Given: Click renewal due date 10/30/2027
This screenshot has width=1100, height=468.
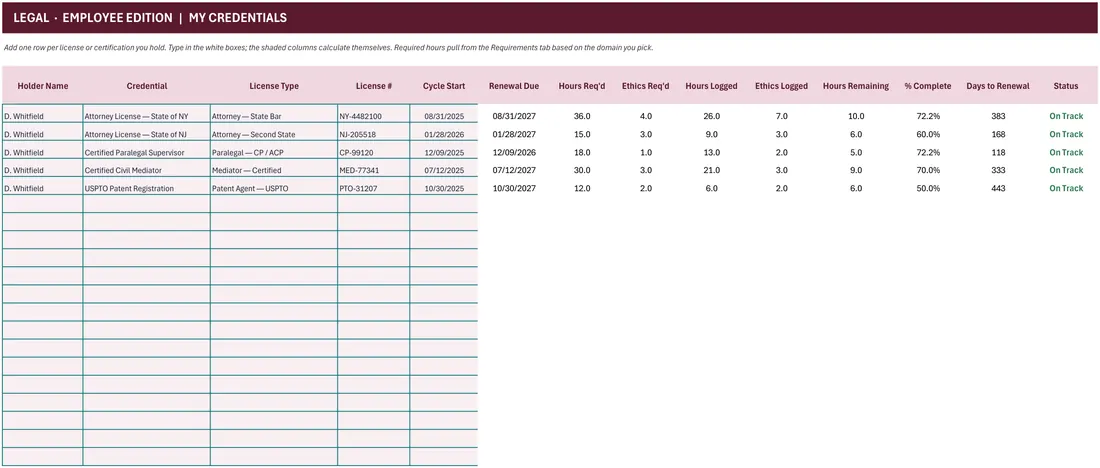Looking at the screenshot, I should pos(514,188).
